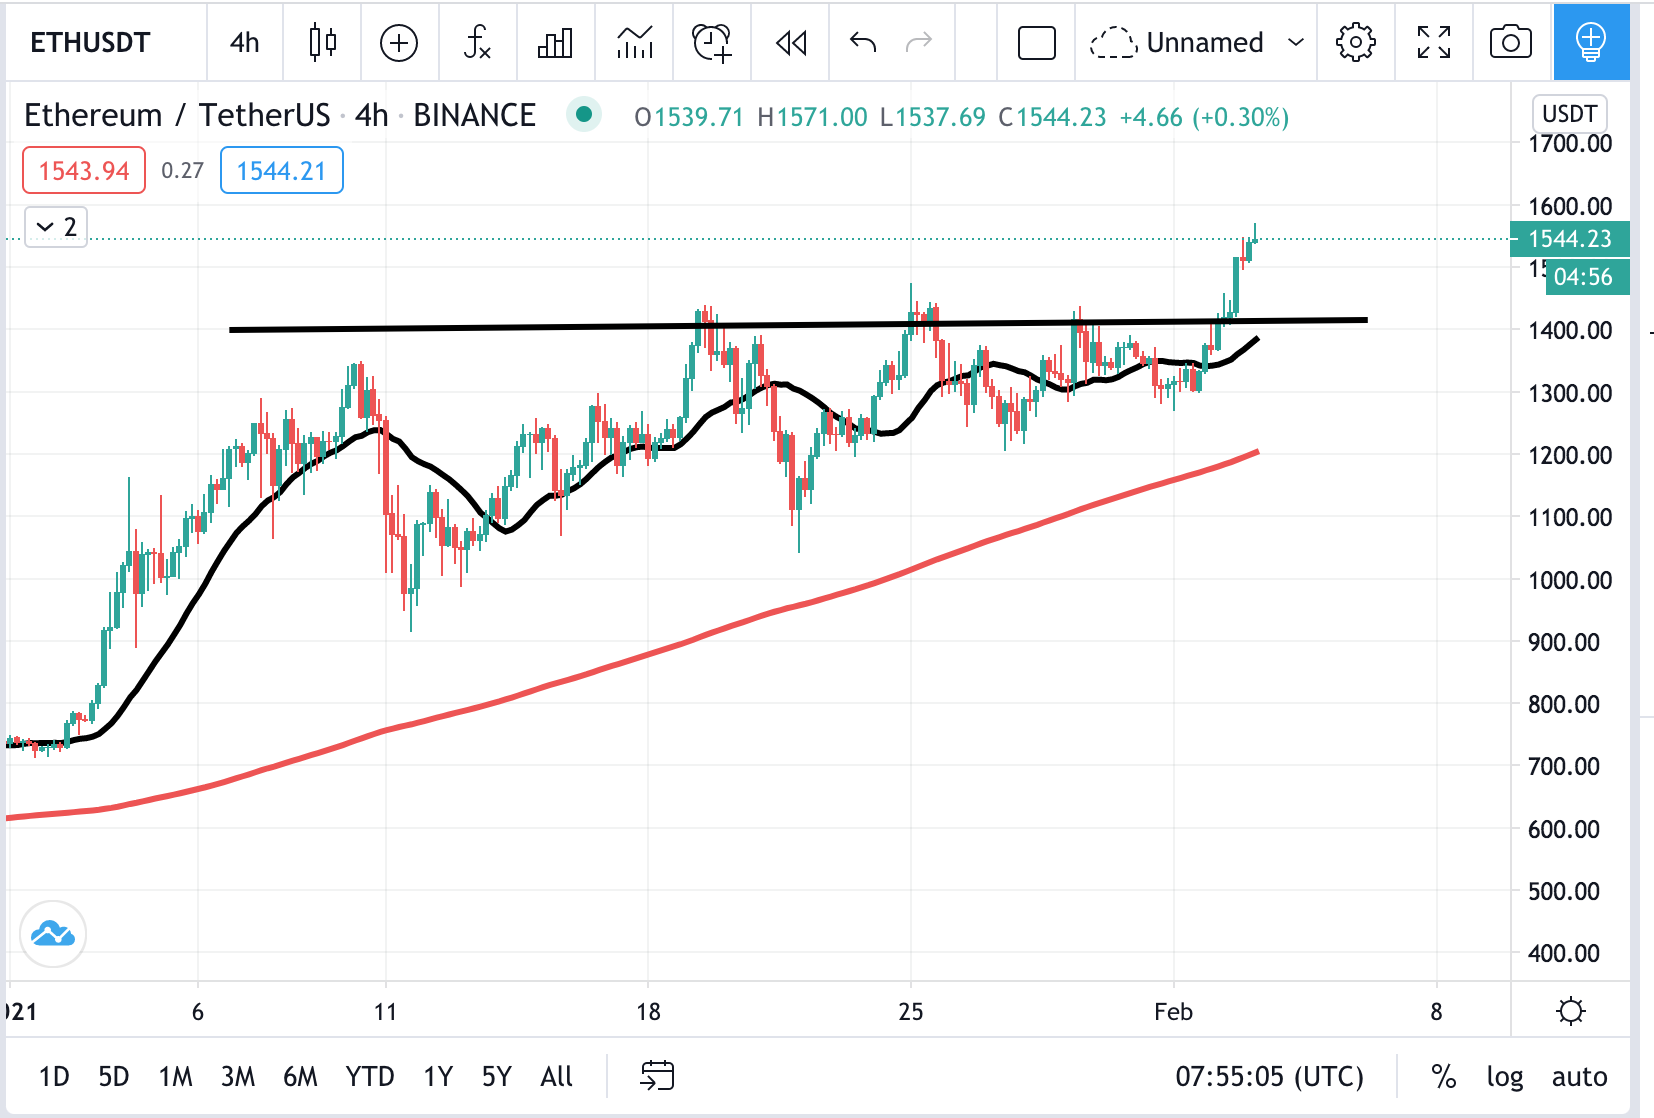This screenshot has width=1654, height=1118.
Task: Start bar replay with the rewind icon
Action: (791, 42)
